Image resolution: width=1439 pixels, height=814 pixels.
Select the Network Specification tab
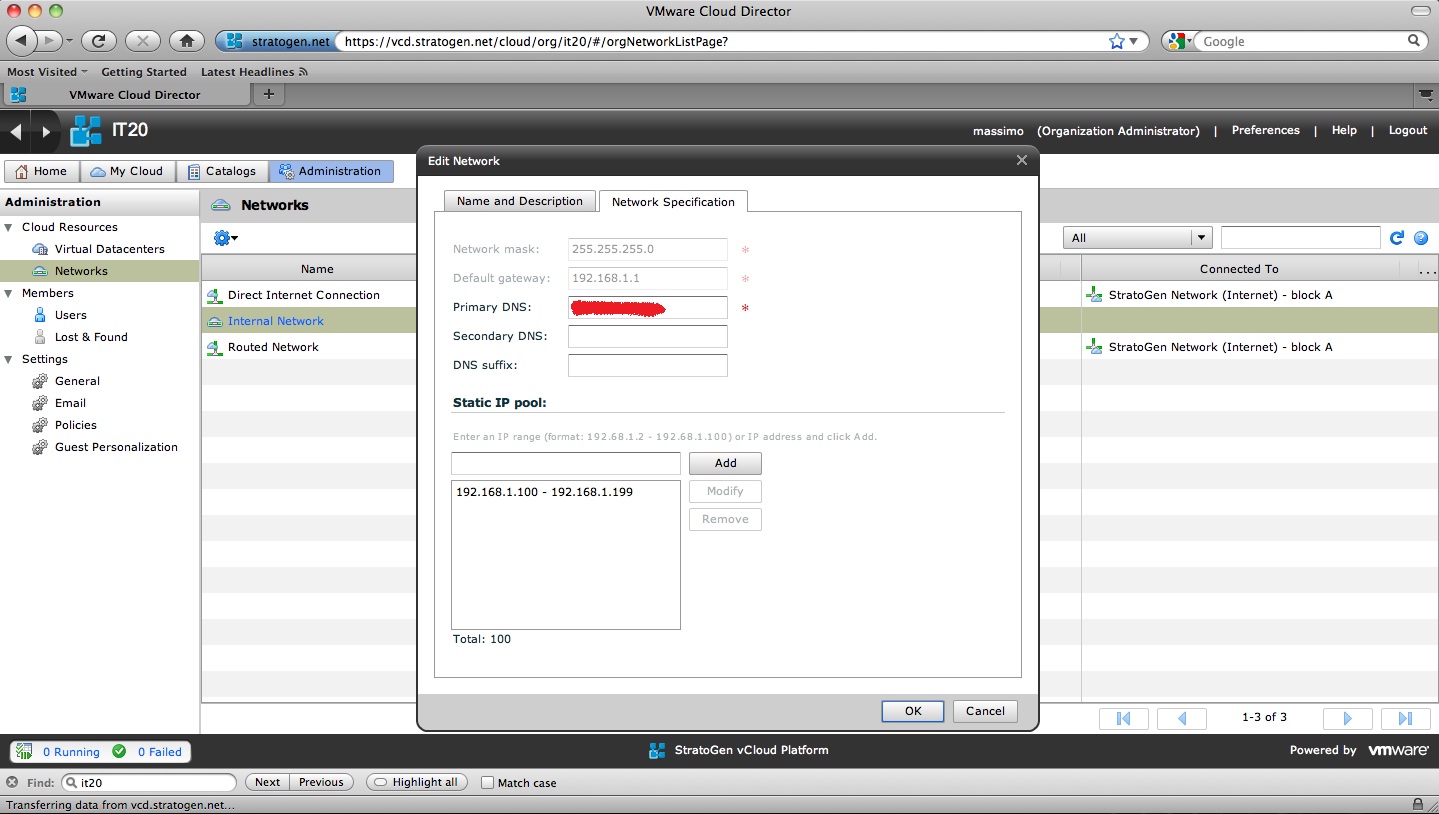point(673,201)
